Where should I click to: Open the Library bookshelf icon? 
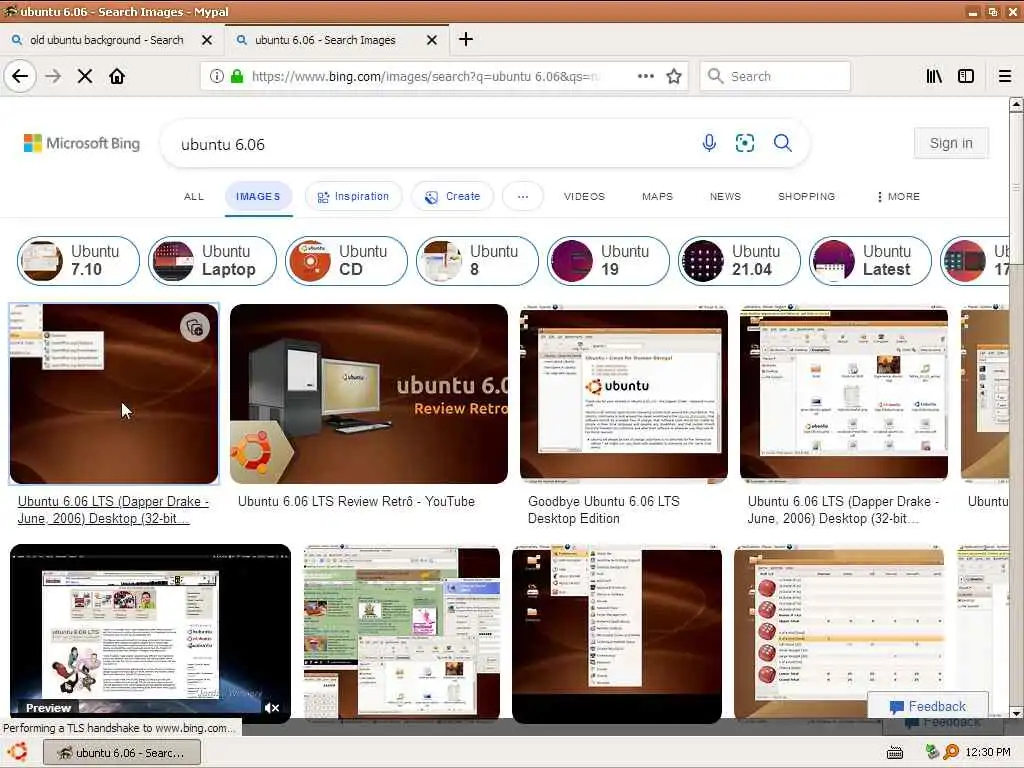point(934,76)
